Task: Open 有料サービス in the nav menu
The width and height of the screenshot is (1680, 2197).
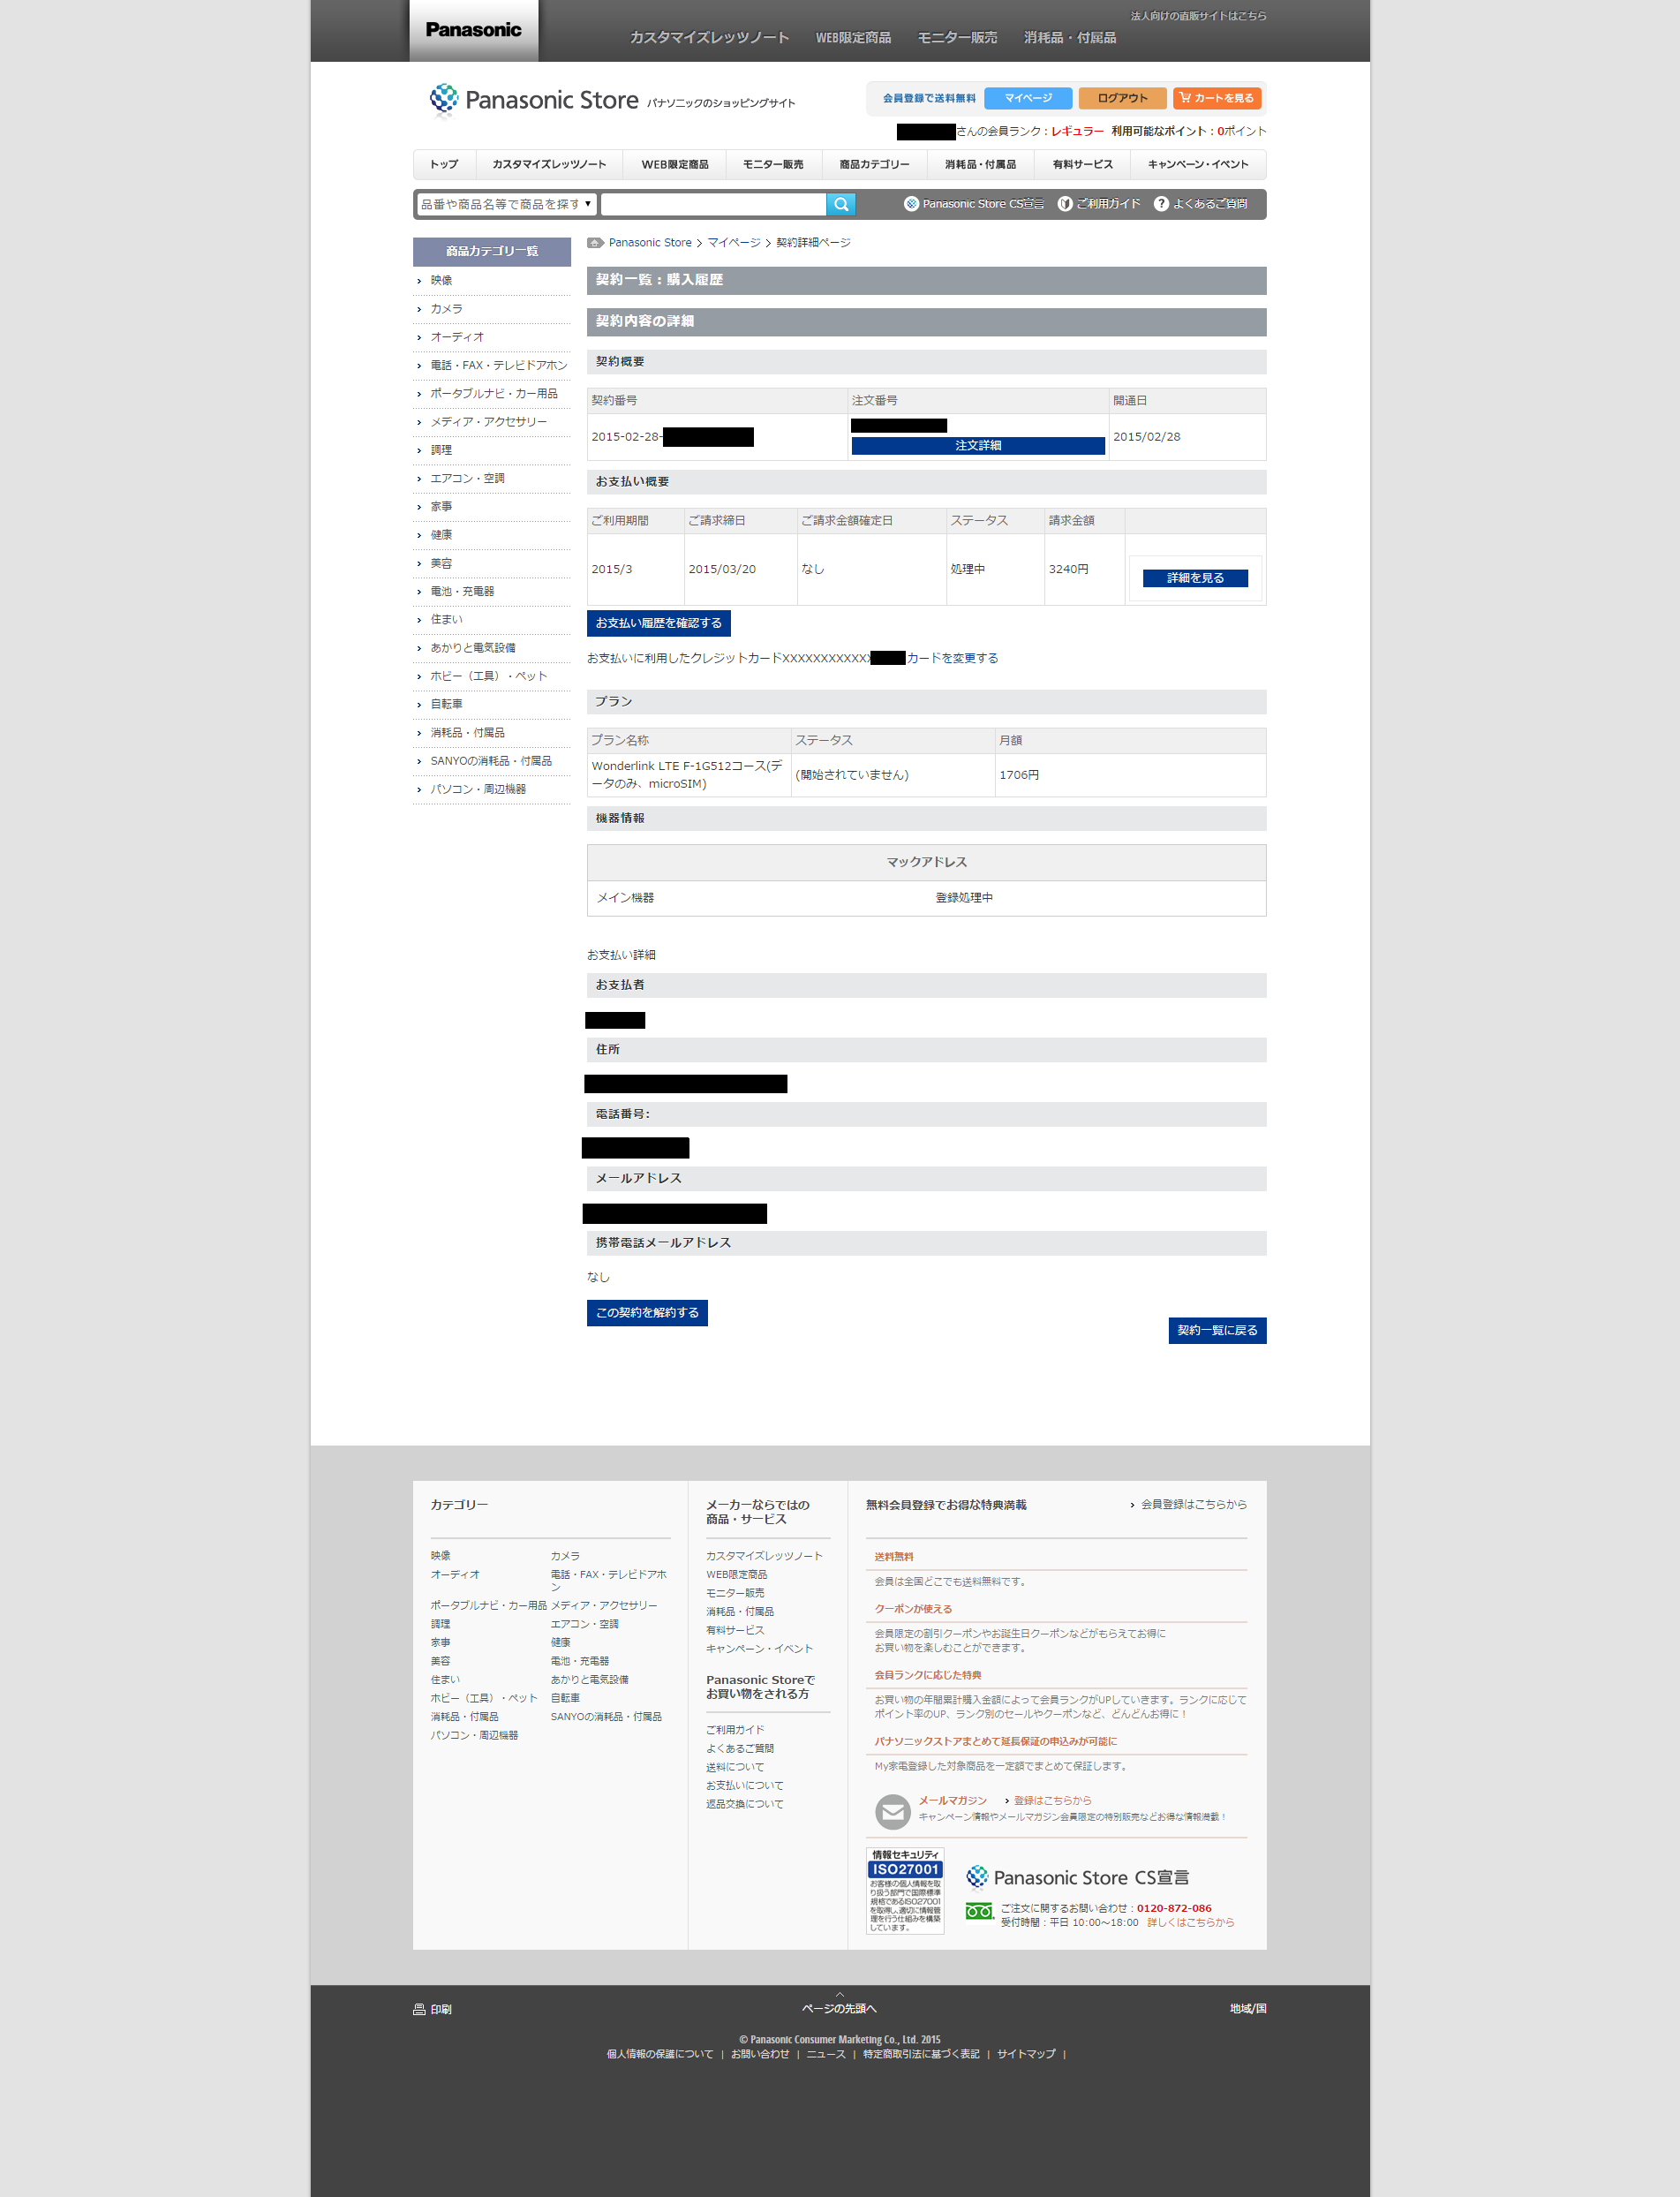Action: pos(1082,164)
